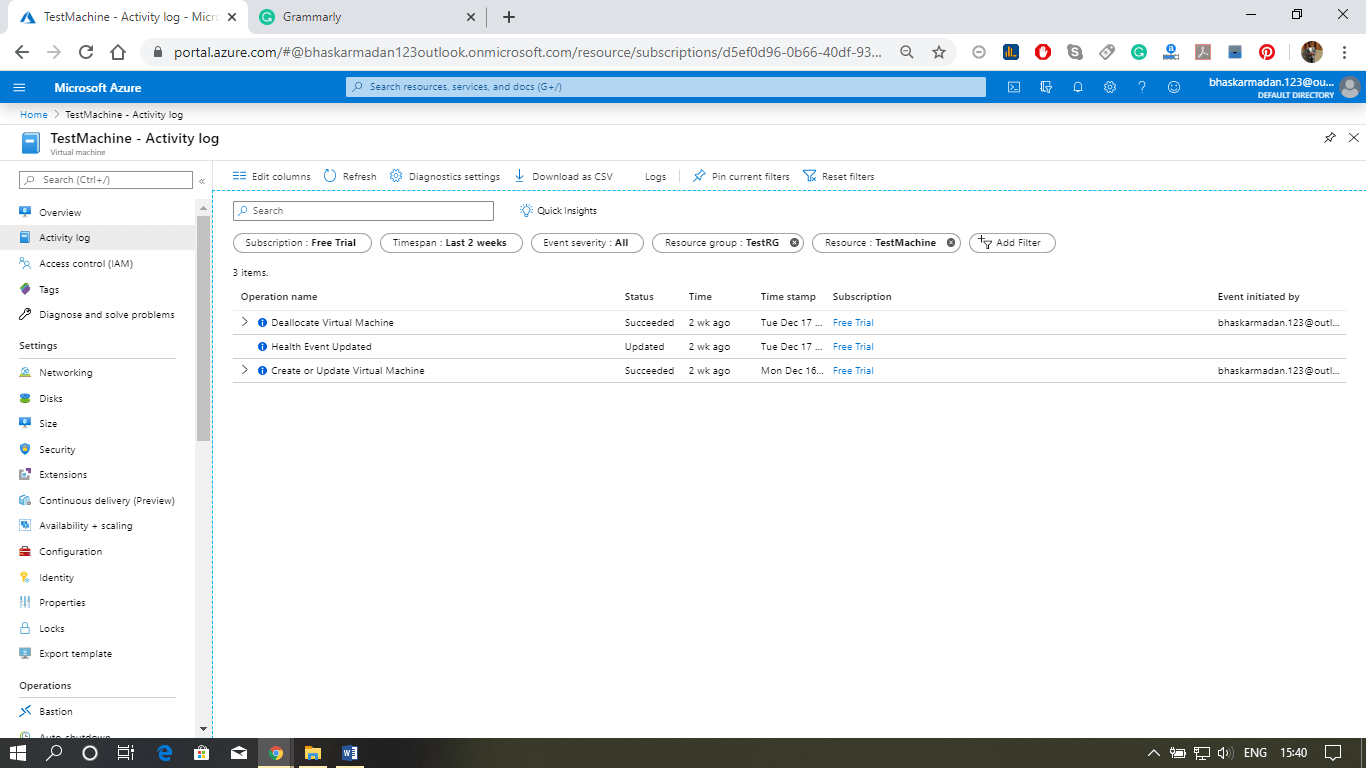Reload the page in Chrome
Viewport: 1366px width, 768px height.
click(x=86, y=52)
